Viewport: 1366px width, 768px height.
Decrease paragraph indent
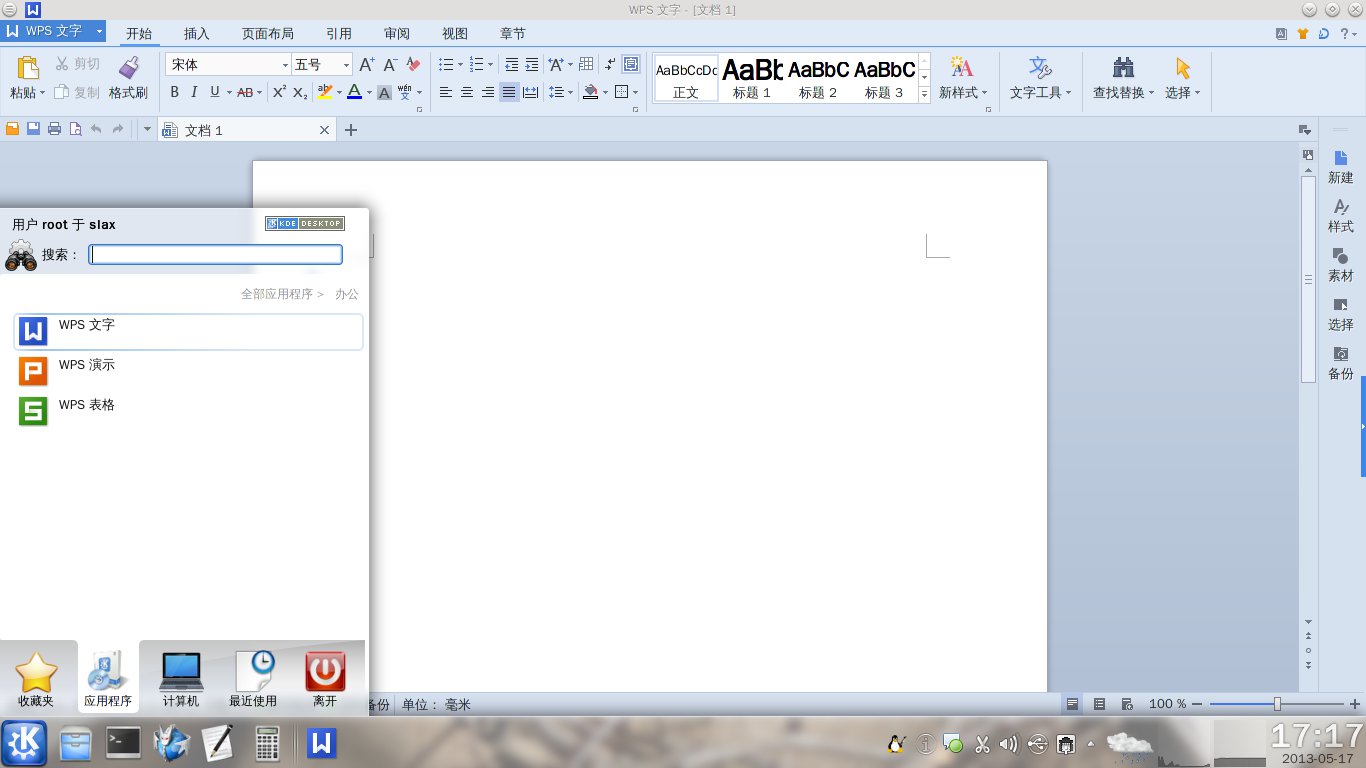point(511,64)
